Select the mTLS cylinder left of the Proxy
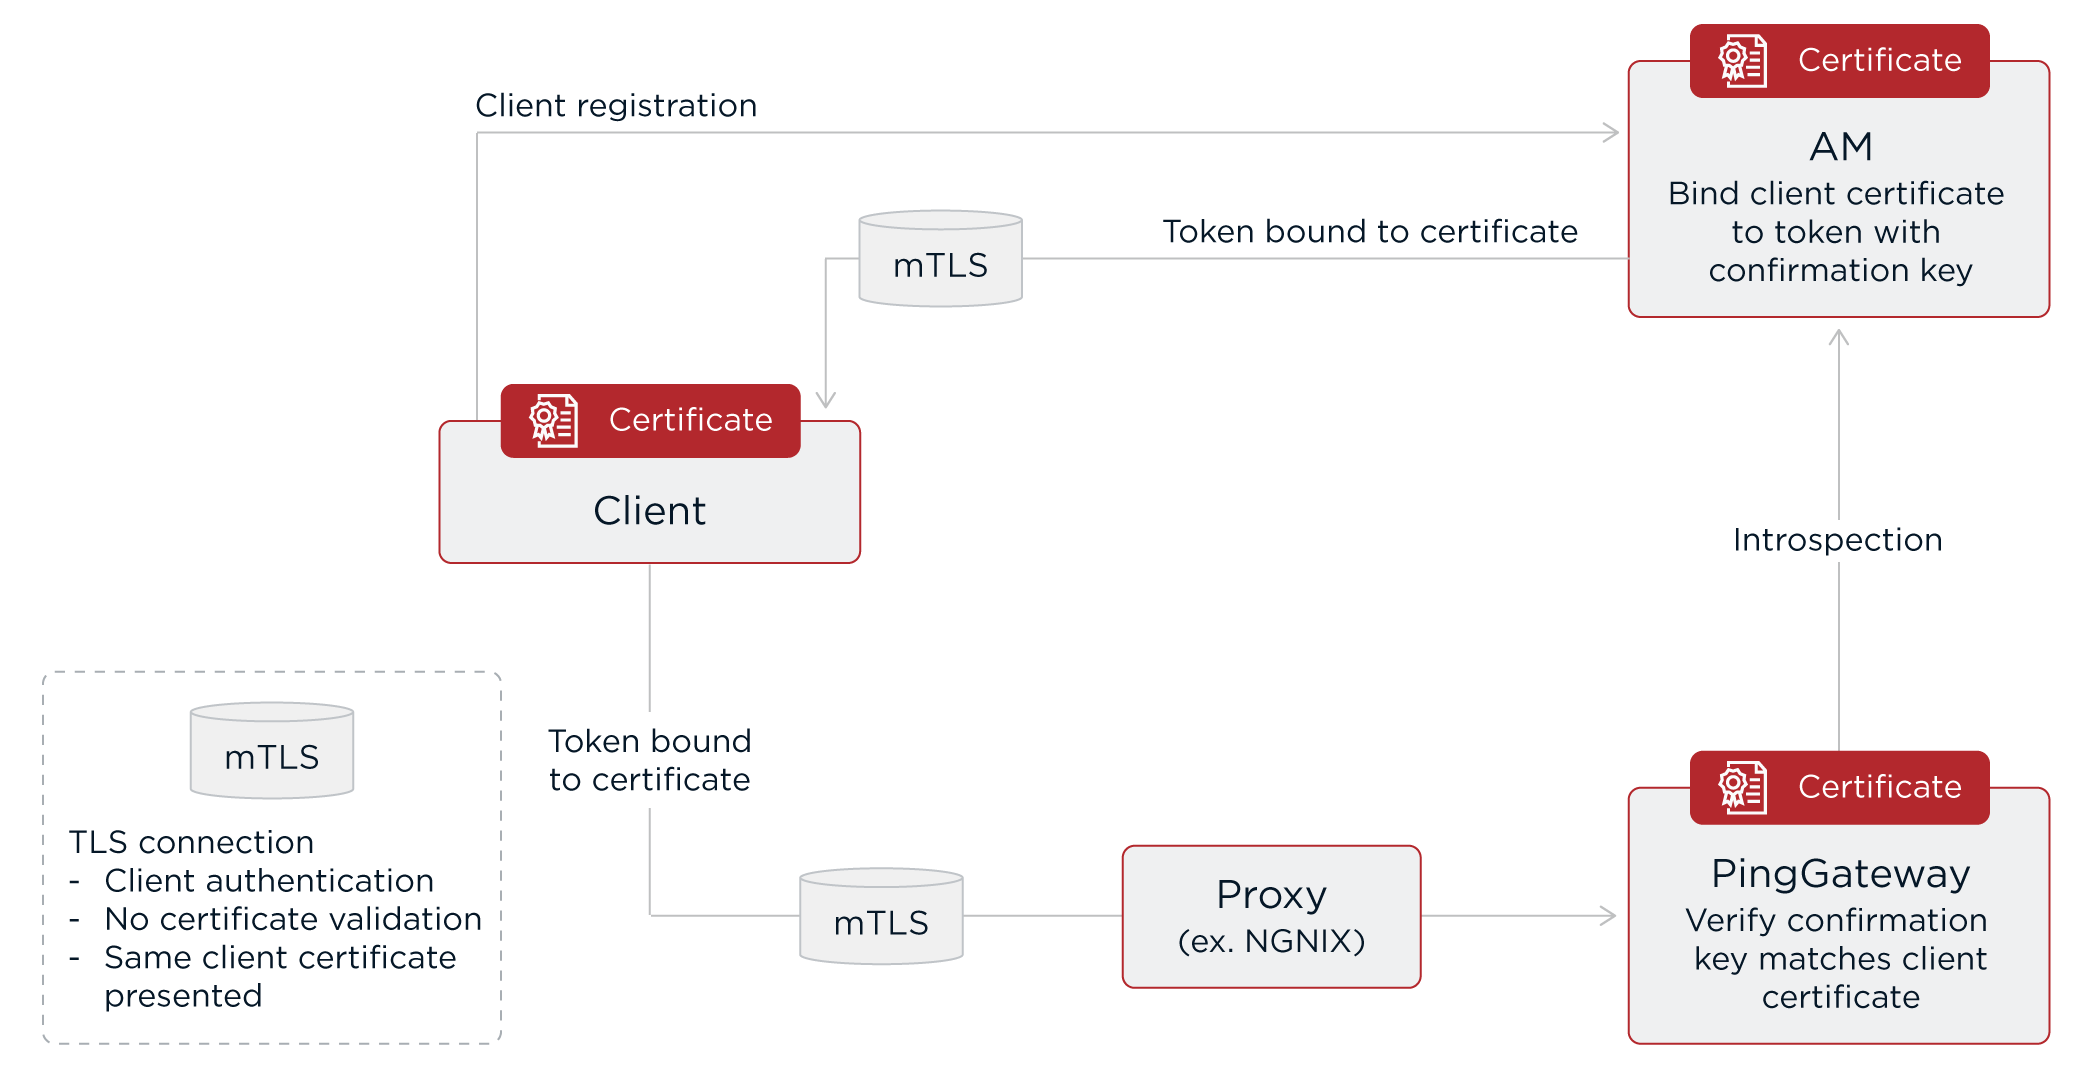The width and height of the screenshot is (2080, 1080). coord(881,917)
